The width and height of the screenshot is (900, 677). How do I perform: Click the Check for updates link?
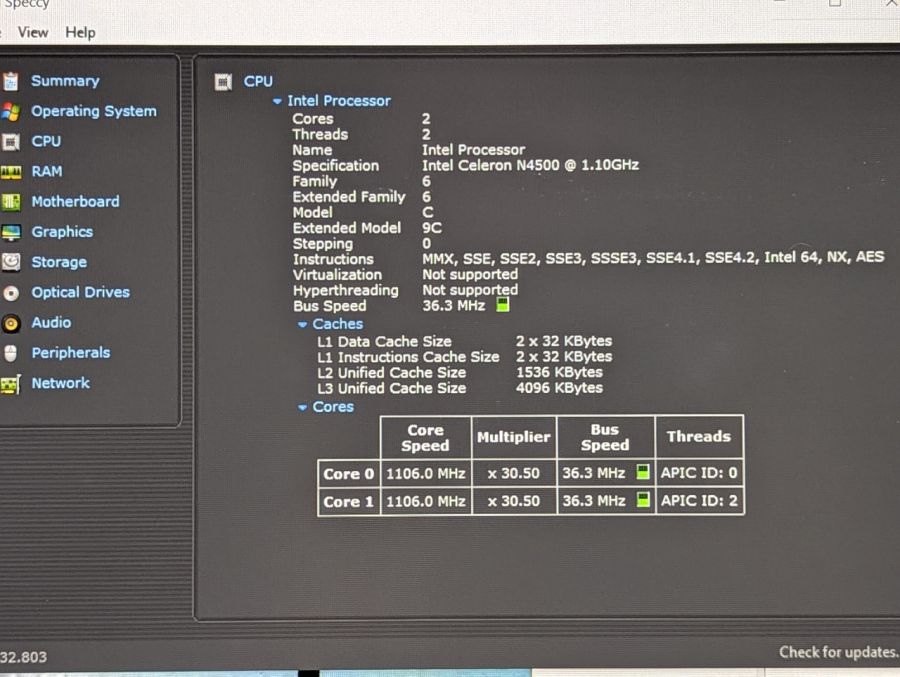pyautogui.click(x=839, y=652)
